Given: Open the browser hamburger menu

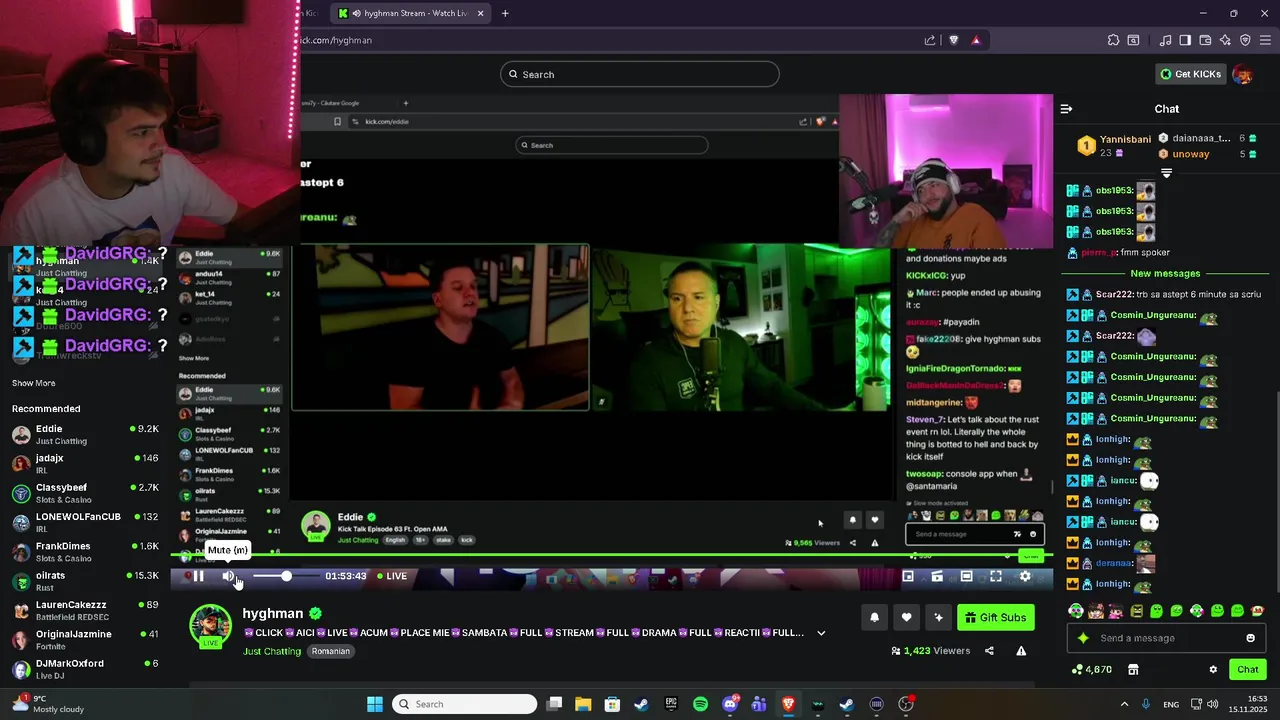Looking at the screenshot, I should pos(1265,40).
